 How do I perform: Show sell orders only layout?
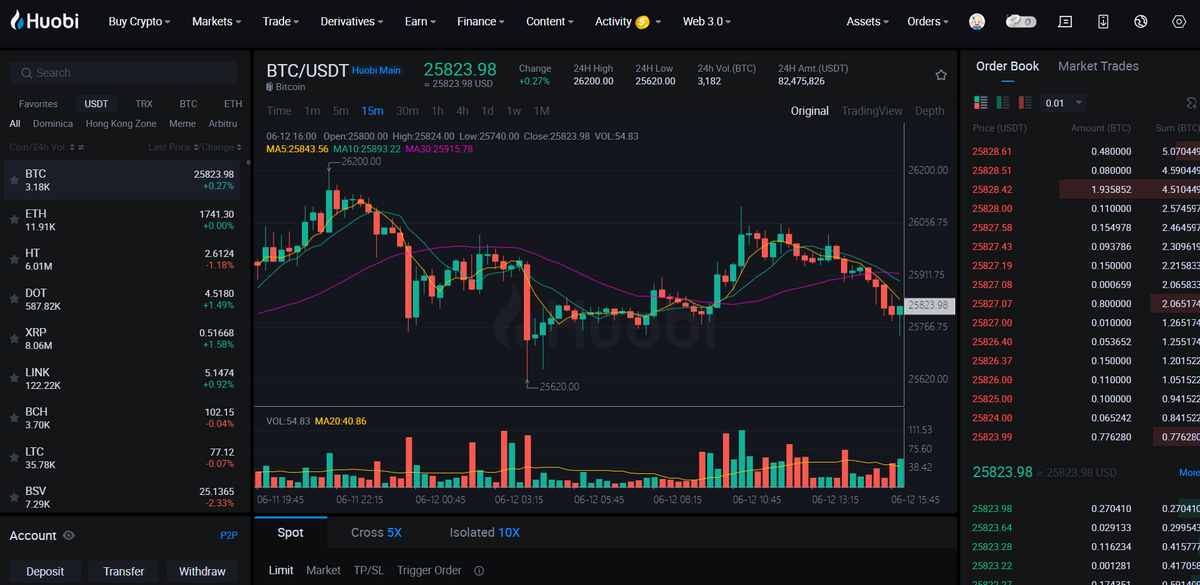[x=1025, y=102]
